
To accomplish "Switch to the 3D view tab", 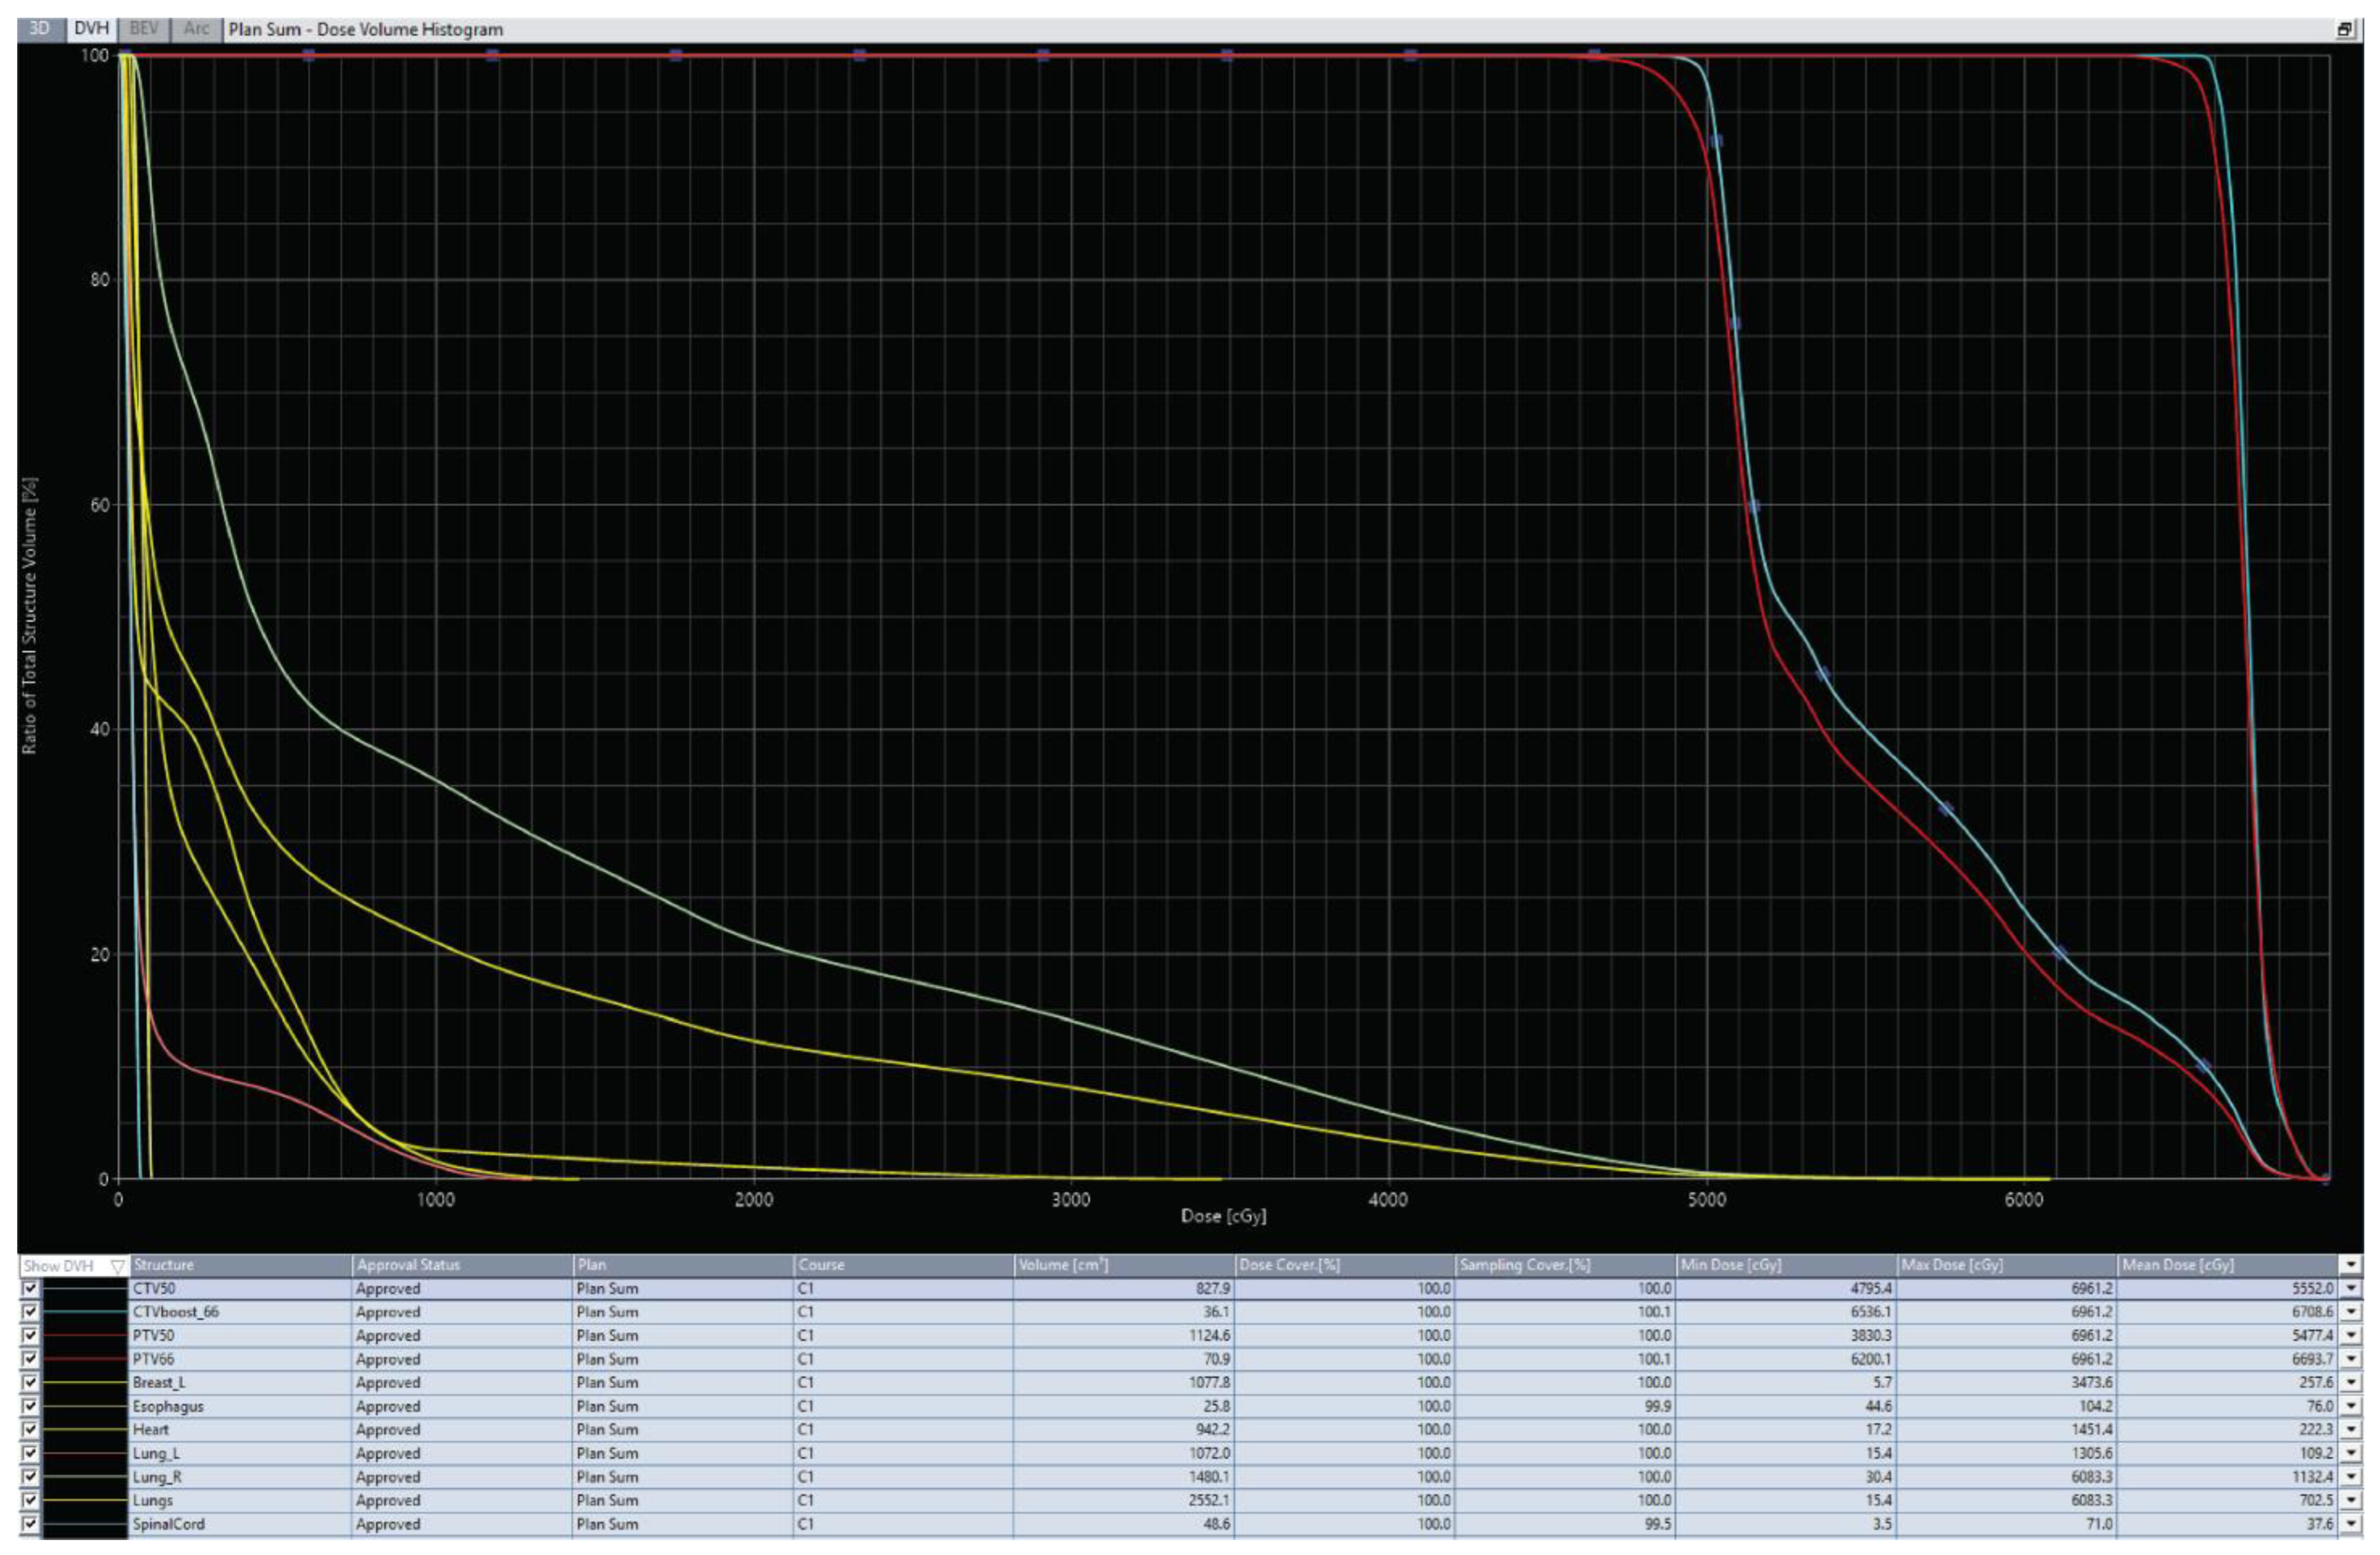I will coord(40,29).
